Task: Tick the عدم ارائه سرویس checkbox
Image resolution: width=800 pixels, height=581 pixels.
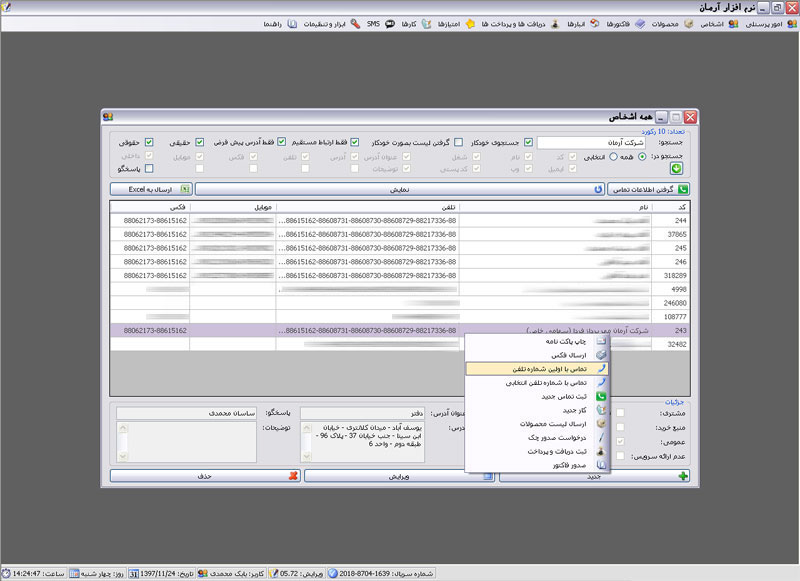Action: (620, 456)
